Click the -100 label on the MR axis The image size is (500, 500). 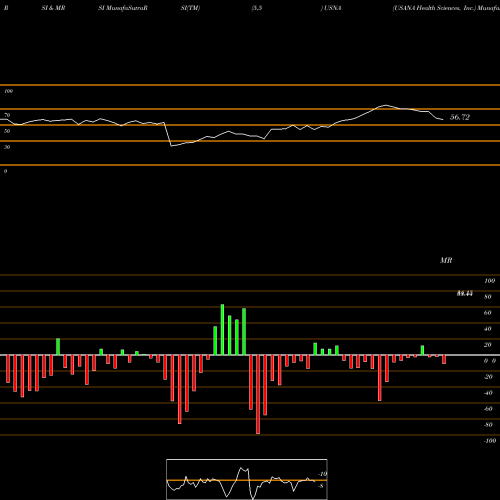click(489, 441)
